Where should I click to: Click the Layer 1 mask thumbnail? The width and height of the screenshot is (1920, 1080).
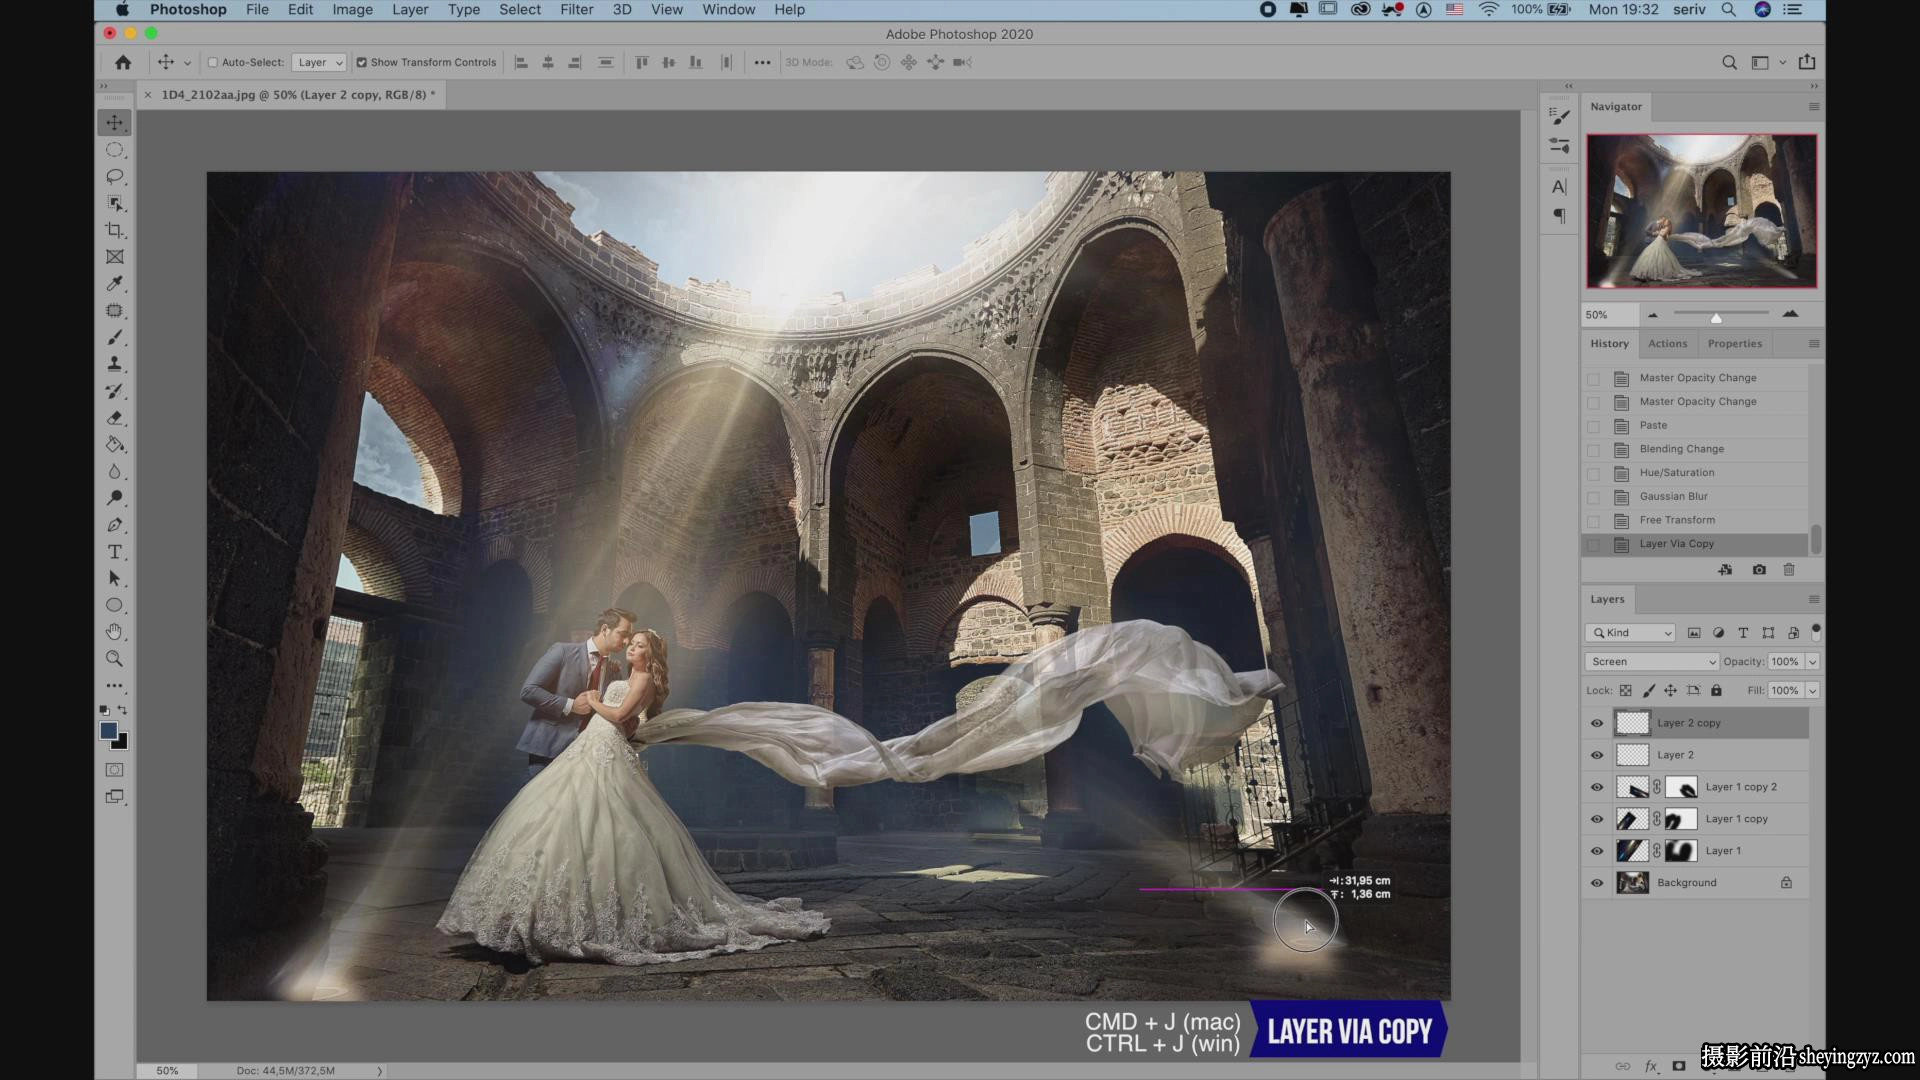(x=1681, y=851)
